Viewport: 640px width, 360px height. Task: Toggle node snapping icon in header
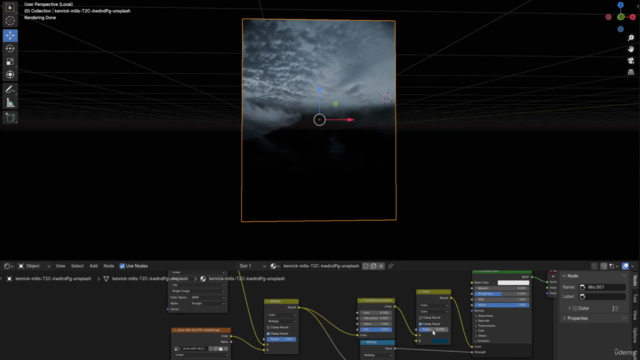click(604, 266)
